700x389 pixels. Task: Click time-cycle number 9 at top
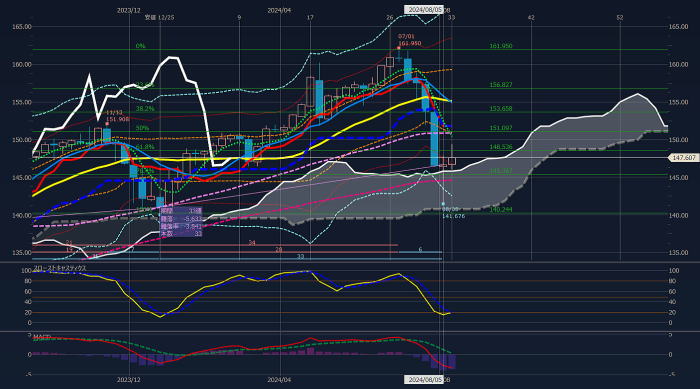tap(239, 17)
